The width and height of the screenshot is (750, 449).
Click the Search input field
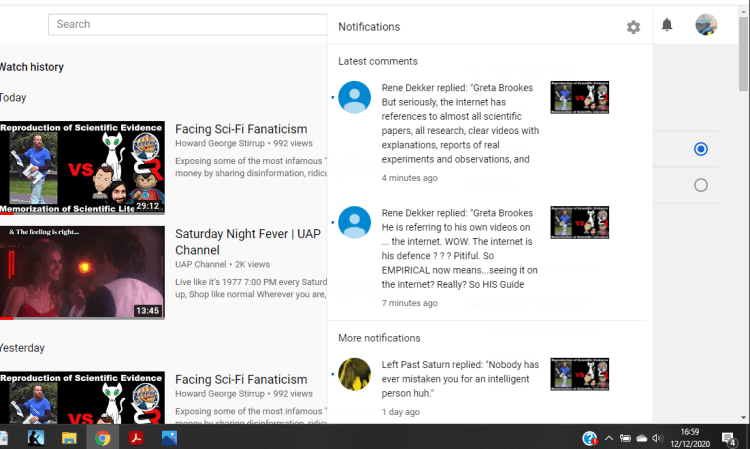click(x=188, y=24)
